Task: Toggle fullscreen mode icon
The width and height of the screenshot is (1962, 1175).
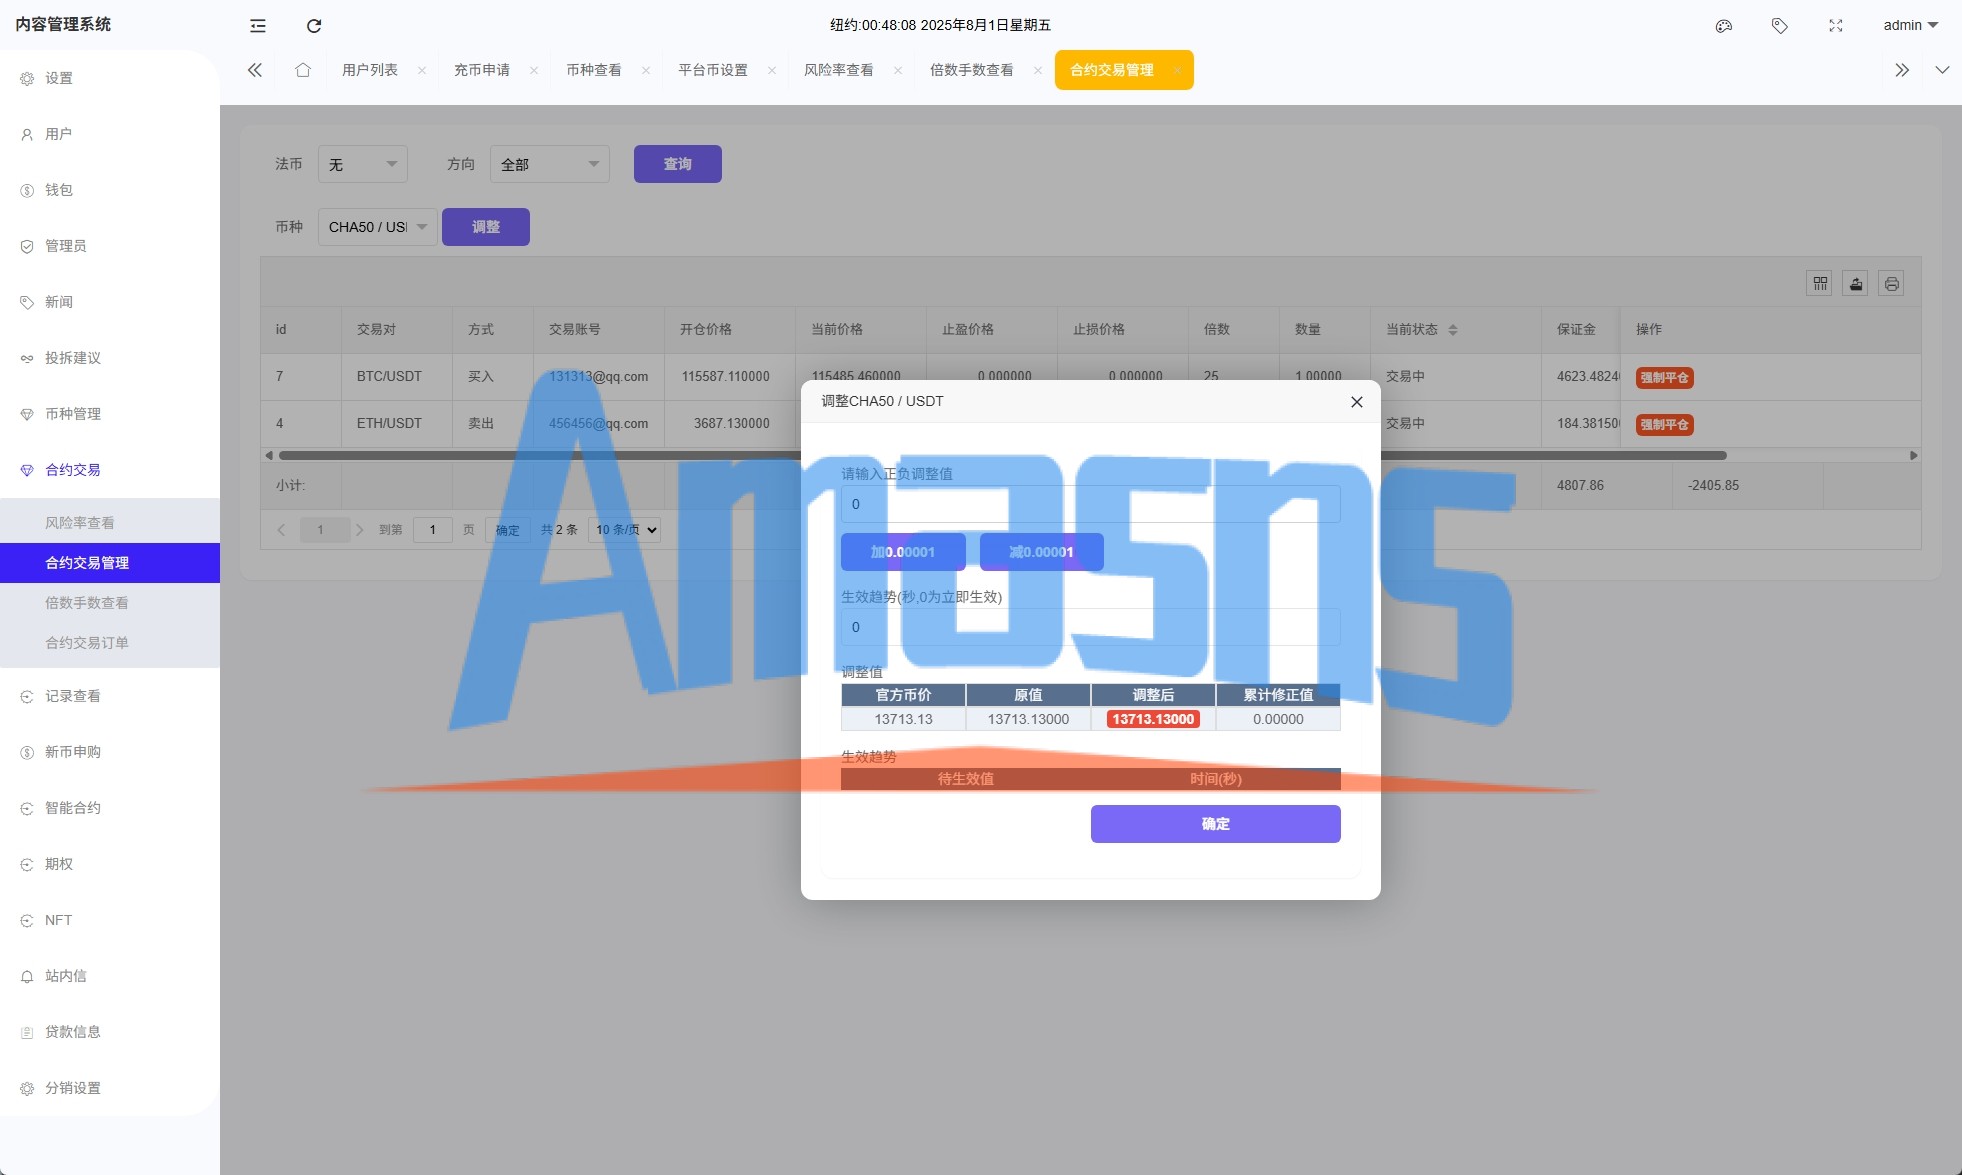Action: coord(1836,26)
